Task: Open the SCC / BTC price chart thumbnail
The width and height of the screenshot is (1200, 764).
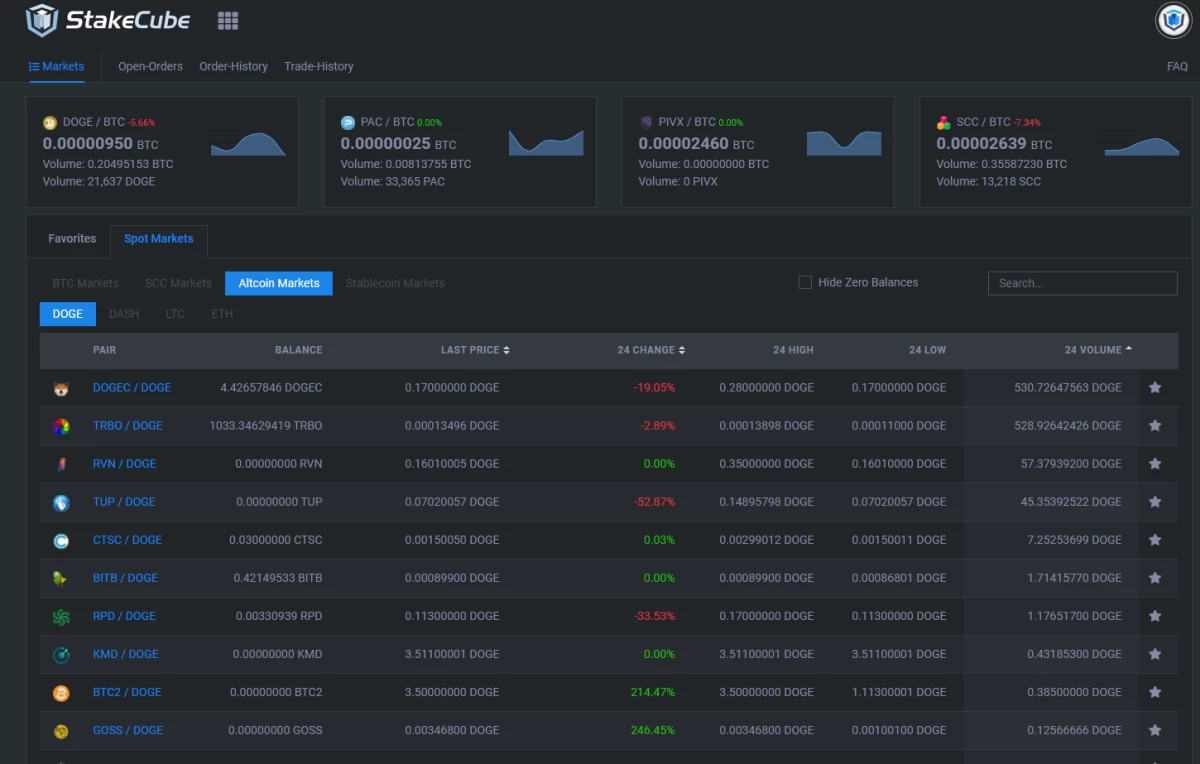Action: click(x=1142, y=145)
